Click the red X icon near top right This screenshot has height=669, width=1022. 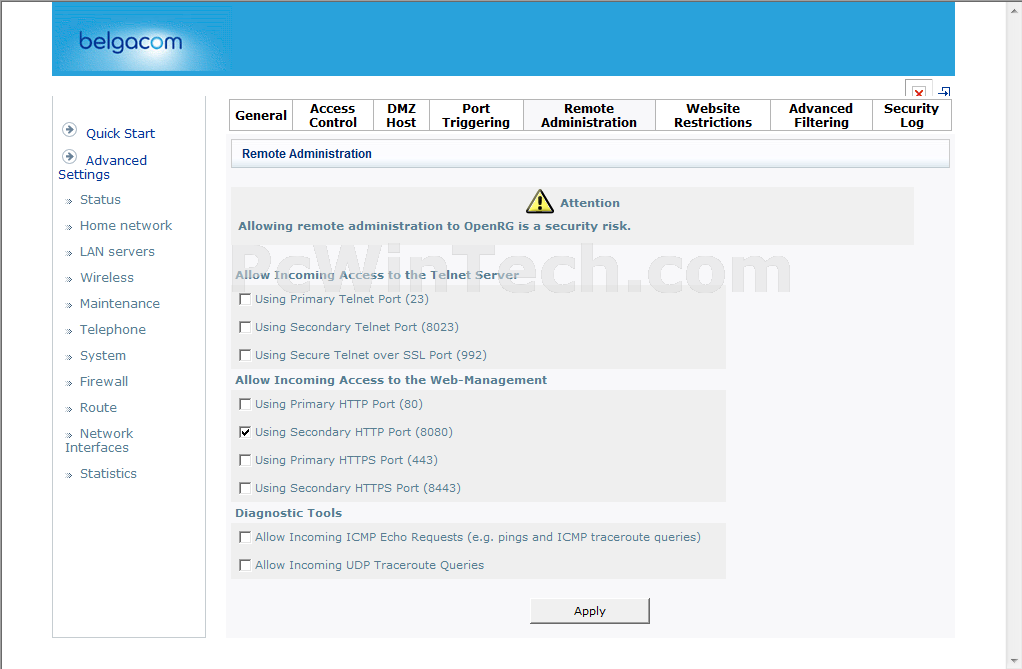[919, 92]
